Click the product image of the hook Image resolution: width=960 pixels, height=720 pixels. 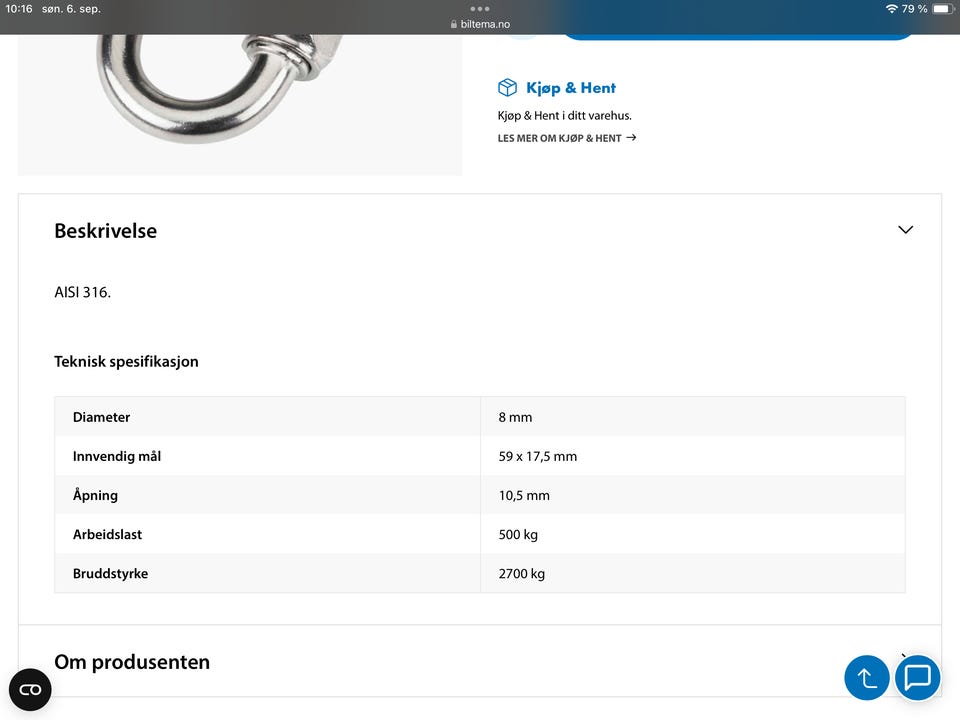tap(240, 105)
